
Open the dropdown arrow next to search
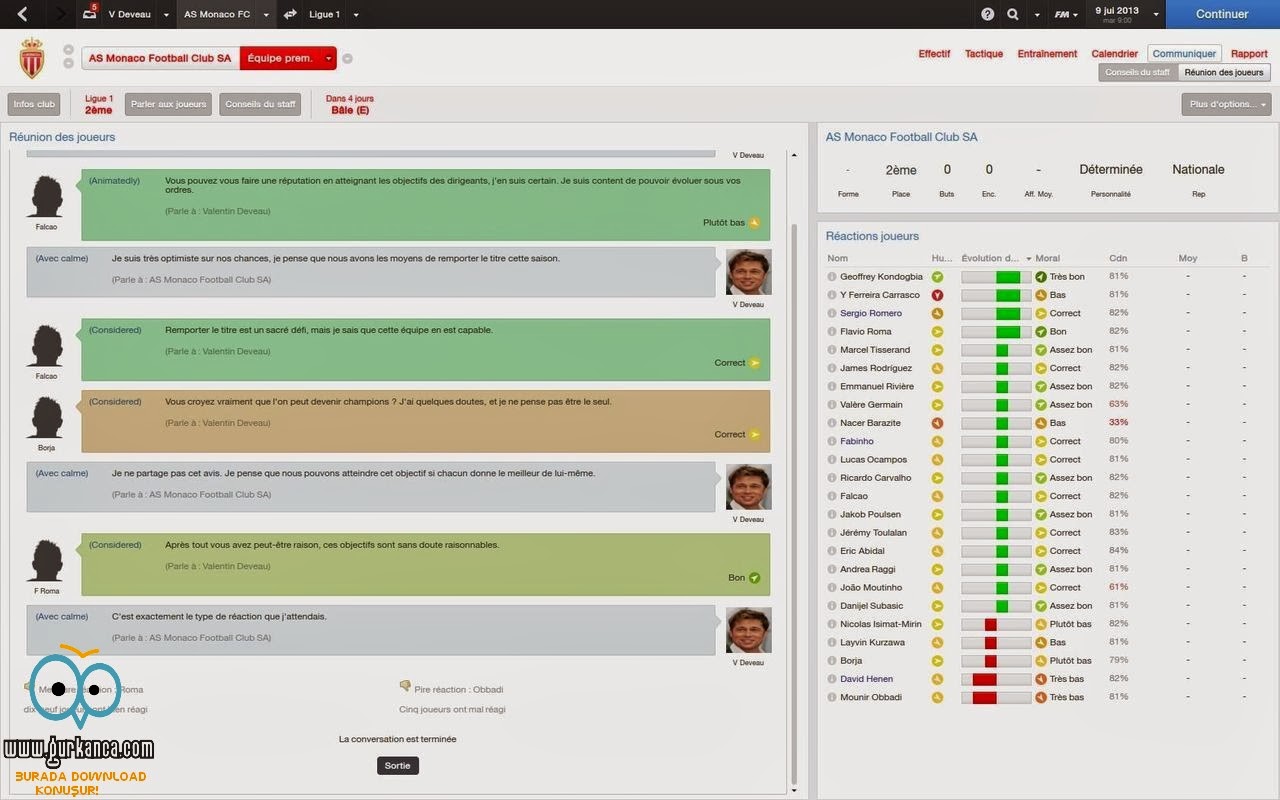1036,15
